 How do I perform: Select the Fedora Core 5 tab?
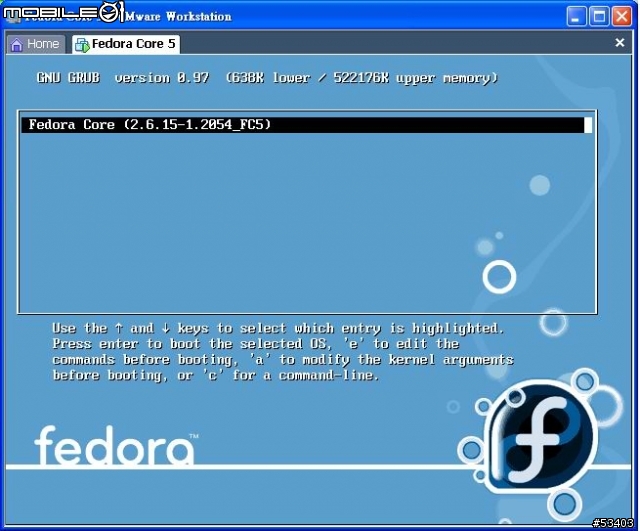click(126, 44)
